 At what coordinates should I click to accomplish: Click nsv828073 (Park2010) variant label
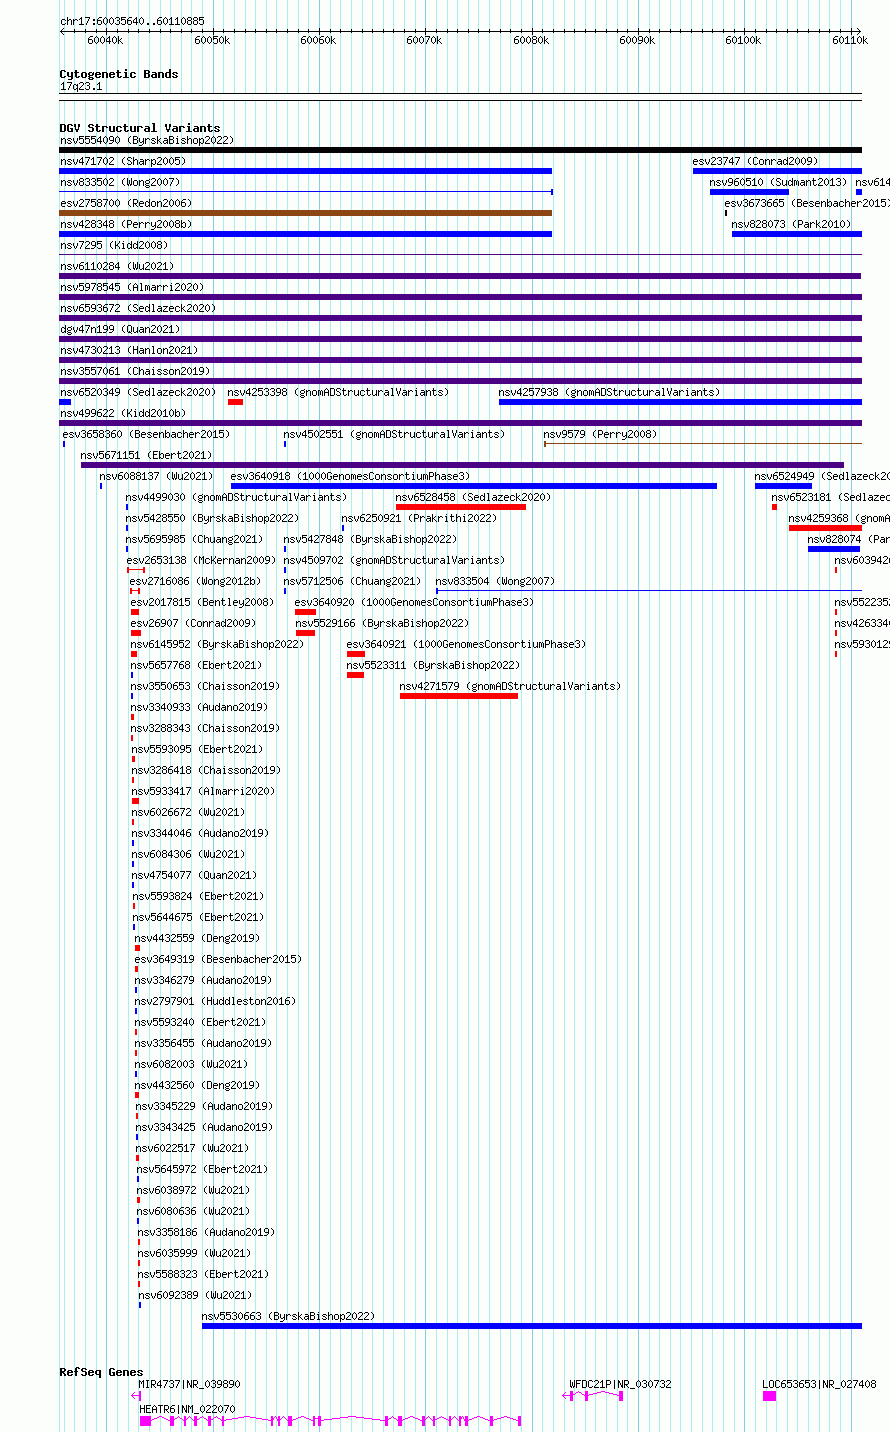click(x=791, y=224)
